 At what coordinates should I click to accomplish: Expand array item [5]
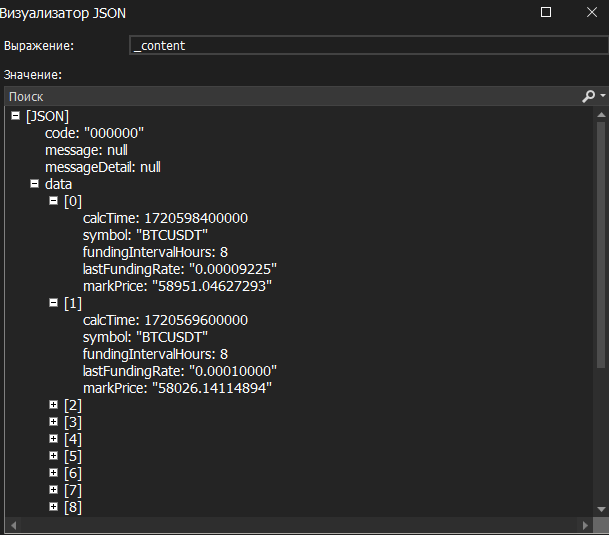pyautogui.click(x=54, y=456)
